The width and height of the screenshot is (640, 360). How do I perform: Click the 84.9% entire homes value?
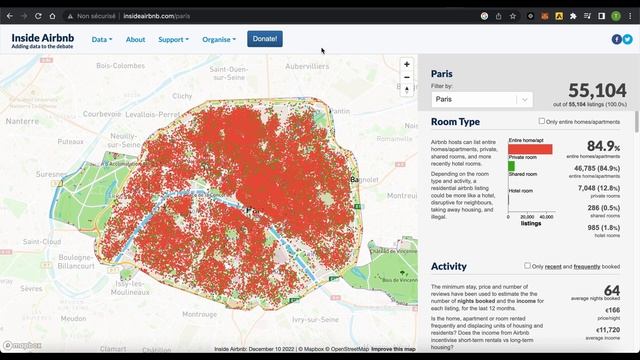[603, 146]
